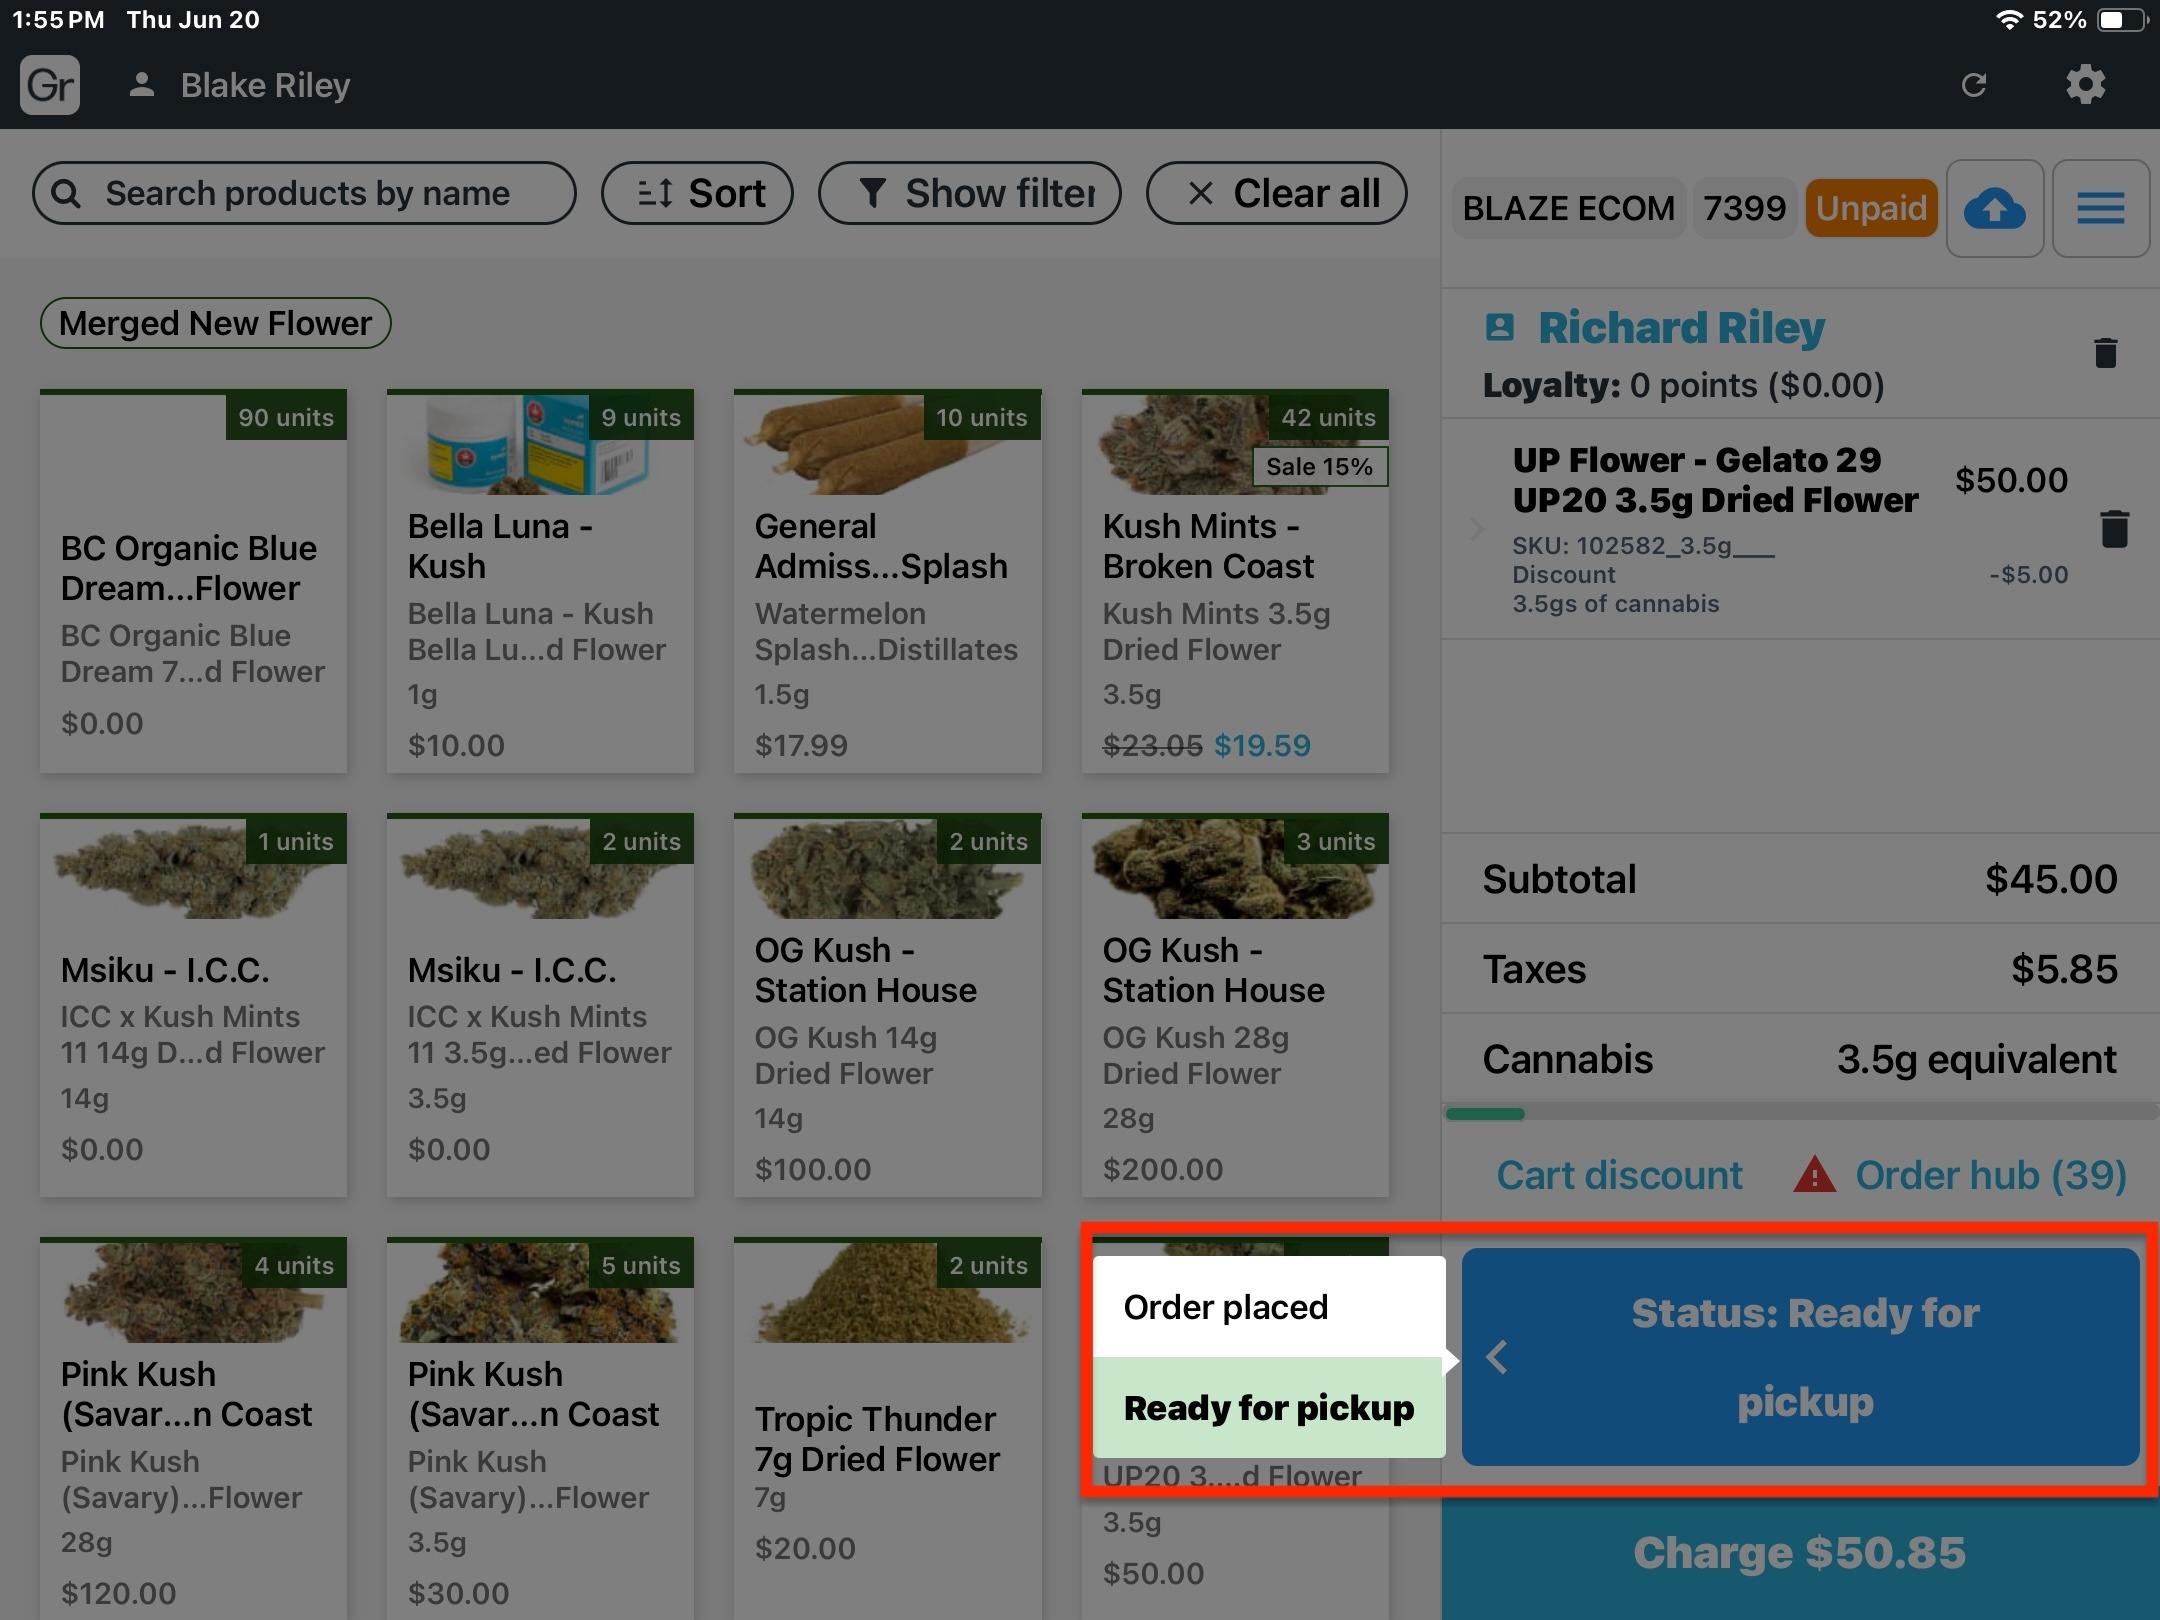Open Order hub (39) link
Screen dimensions: 2160x1620
click(x=1990, y=1175)
